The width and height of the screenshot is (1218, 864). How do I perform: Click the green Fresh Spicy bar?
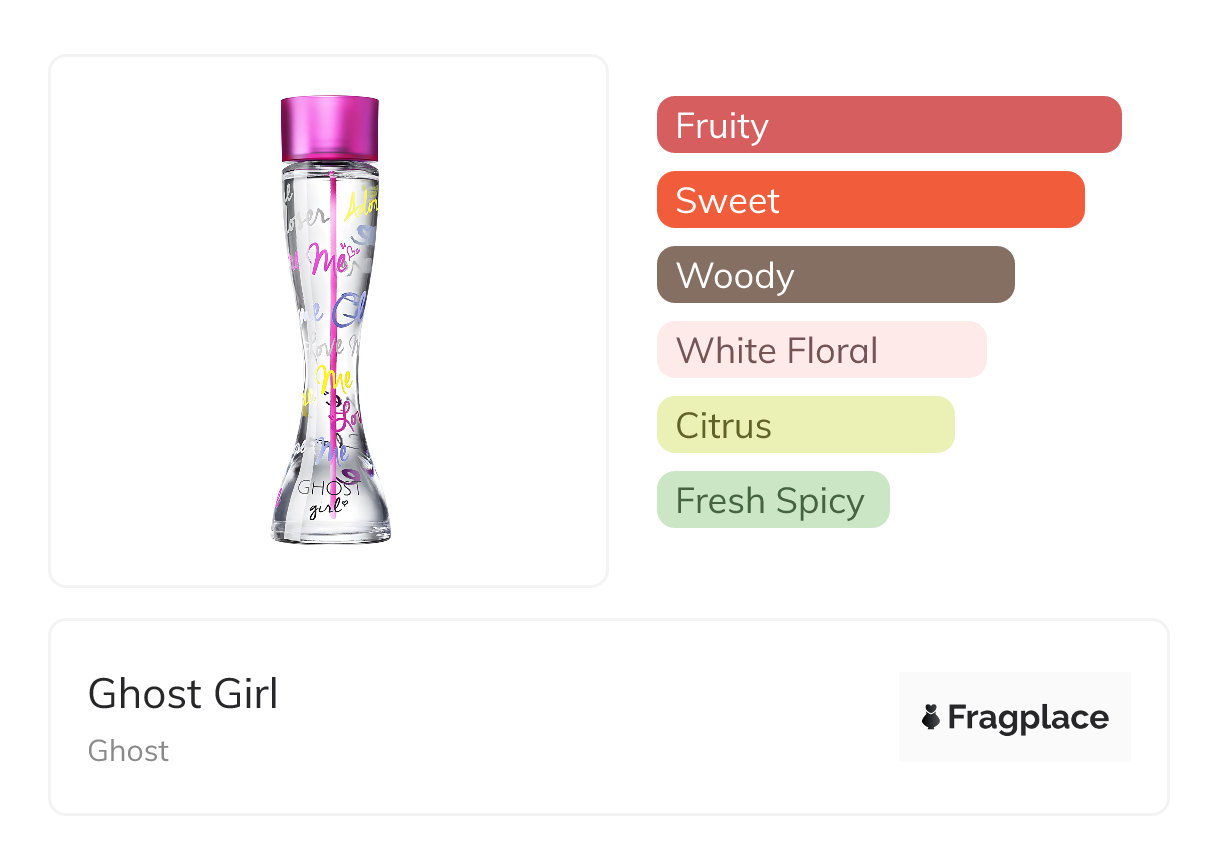[772, 500]
